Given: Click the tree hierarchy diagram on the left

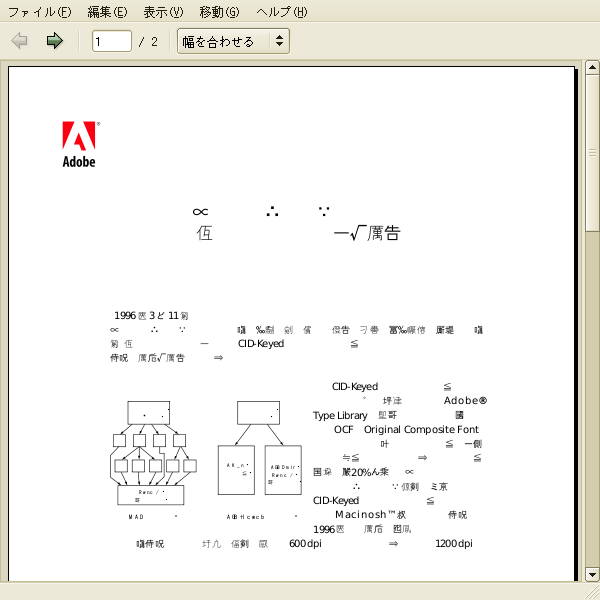Looking at the screenshot, I should point(150,452).
